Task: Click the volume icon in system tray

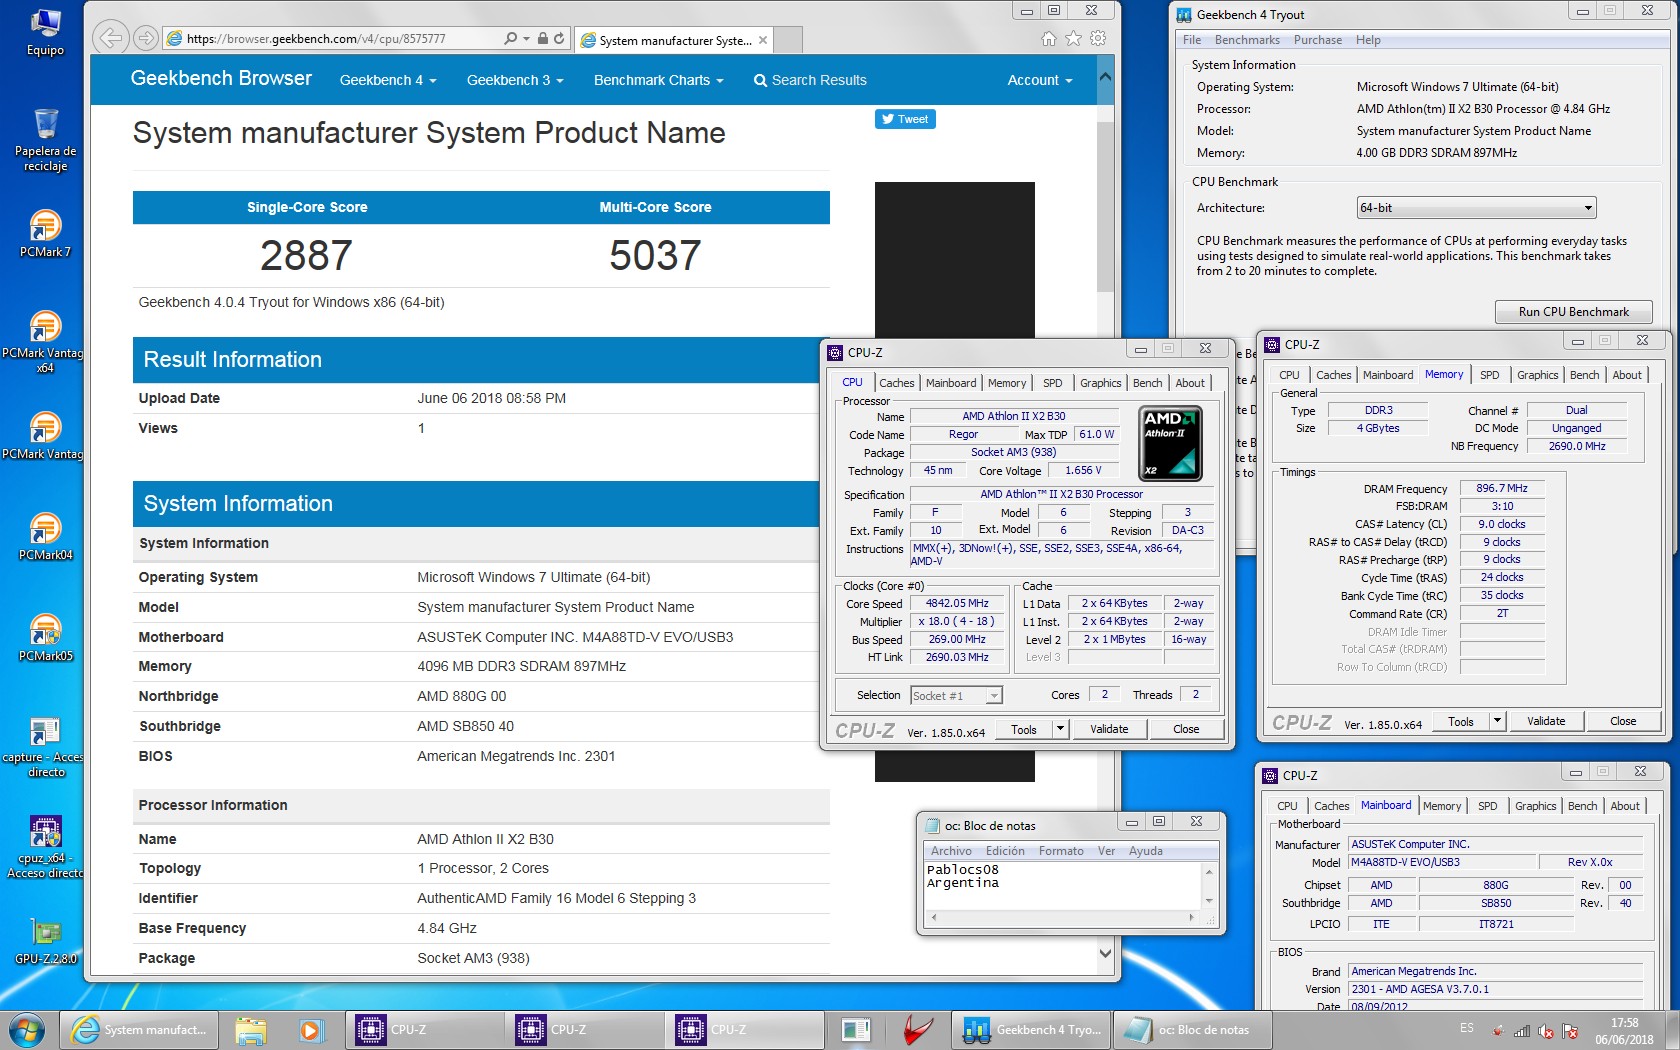Action: point(1546,1030)
